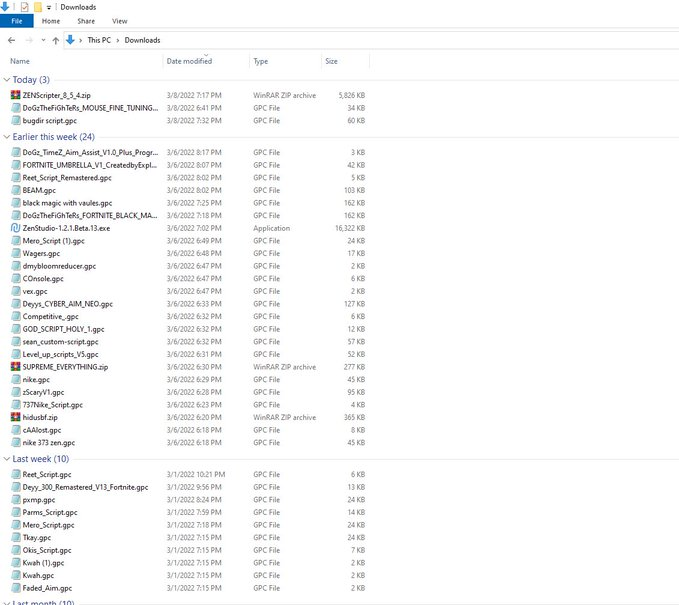Go back with the Back arrow
Image resolution: width=679 pixels, height=605 pixels.
point(12,40)
